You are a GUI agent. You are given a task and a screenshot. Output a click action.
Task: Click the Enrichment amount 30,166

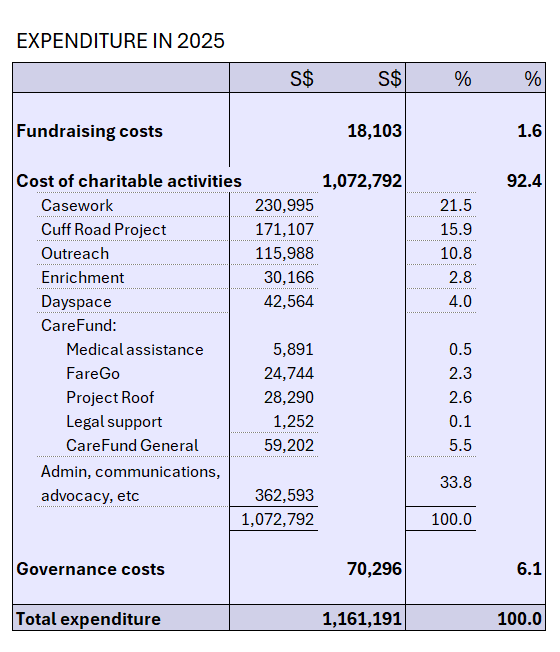[x=289, y=277]
